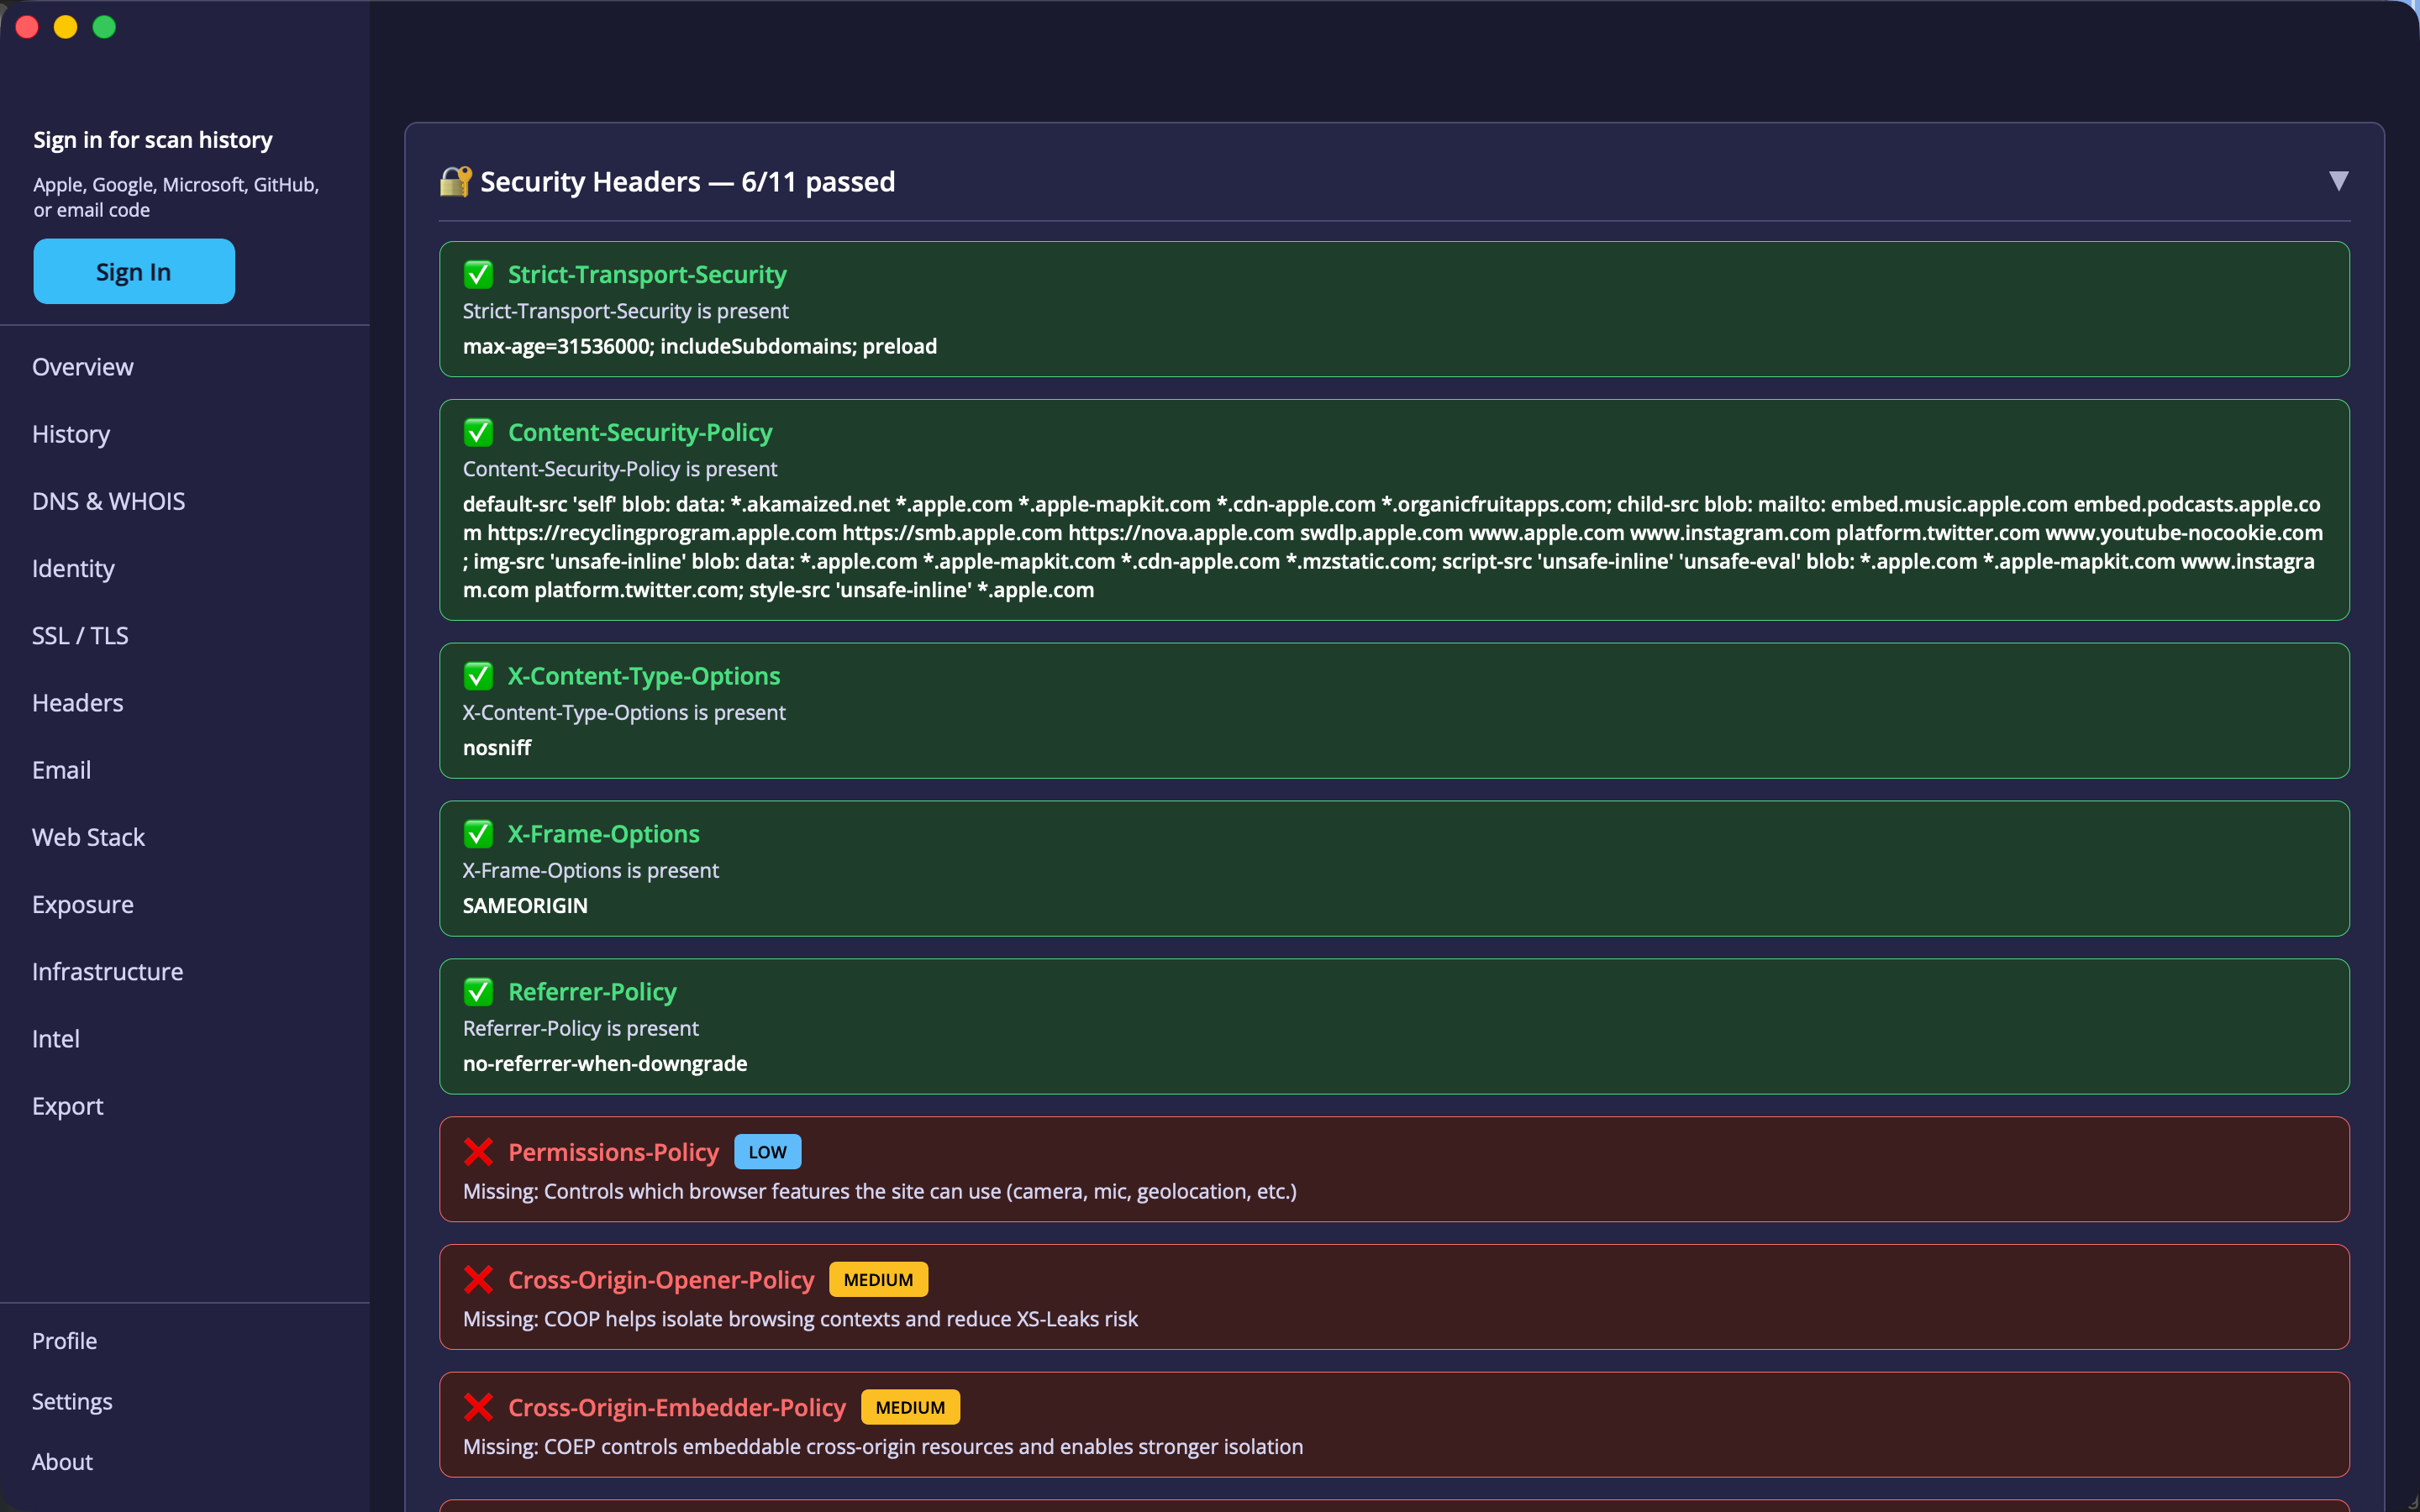Viewport: 2420px width, 1512px height.
Task: Click MEDIUM badge on Cross-Origin-Opener-Policy
Action: (878, 1280)
